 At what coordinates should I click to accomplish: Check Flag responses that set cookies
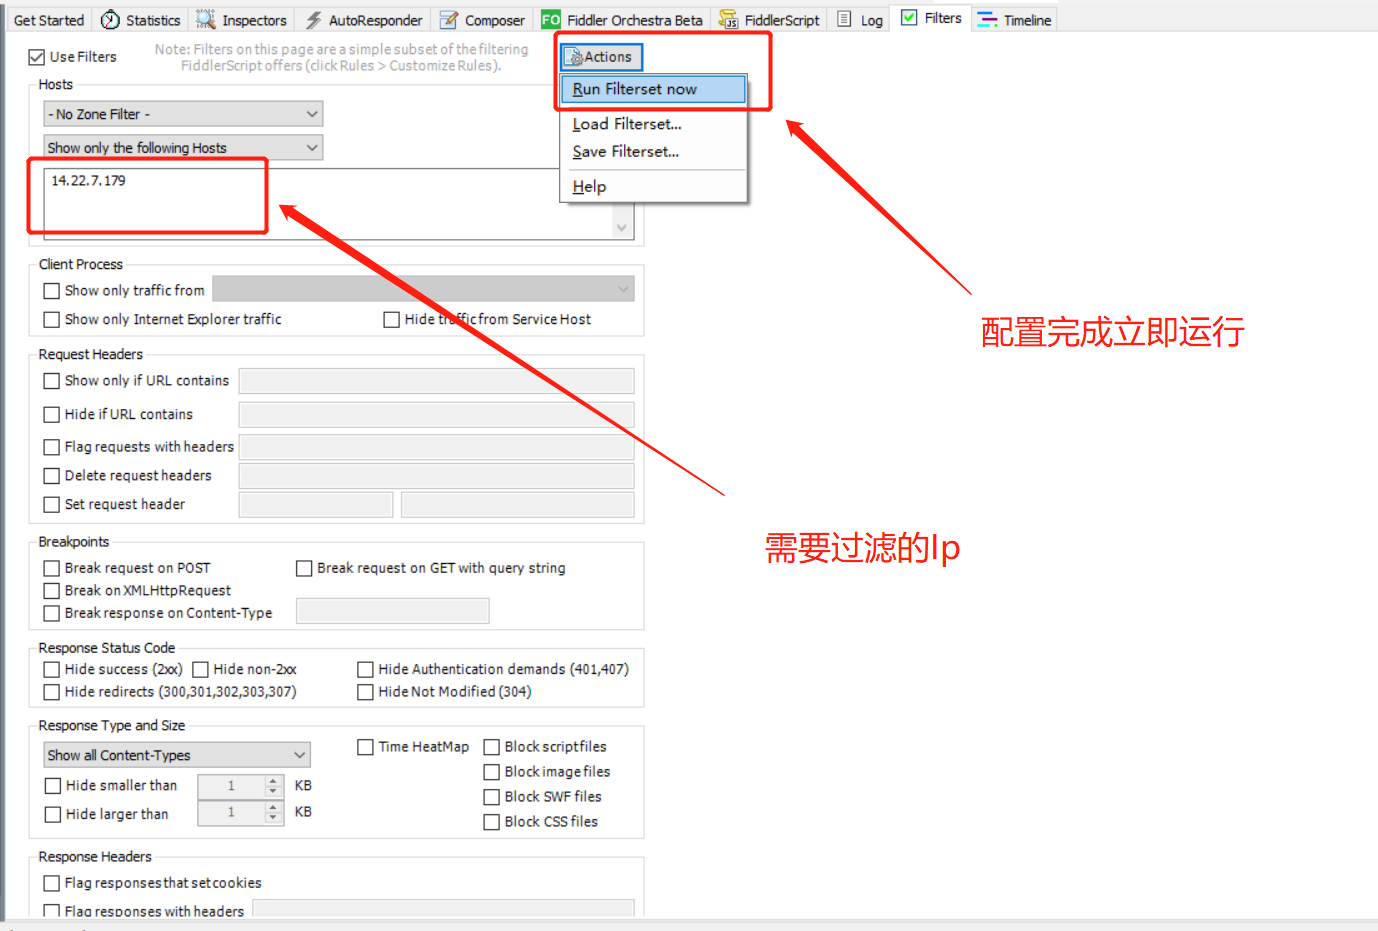pos(52,884)
